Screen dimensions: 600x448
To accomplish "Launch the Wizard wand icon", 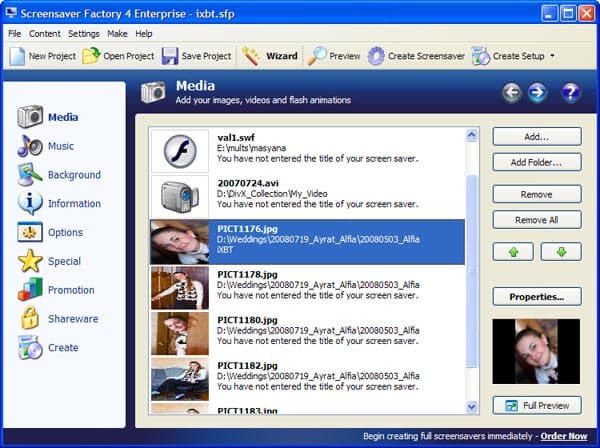I will pyautogui.click(x=251, y=56).
